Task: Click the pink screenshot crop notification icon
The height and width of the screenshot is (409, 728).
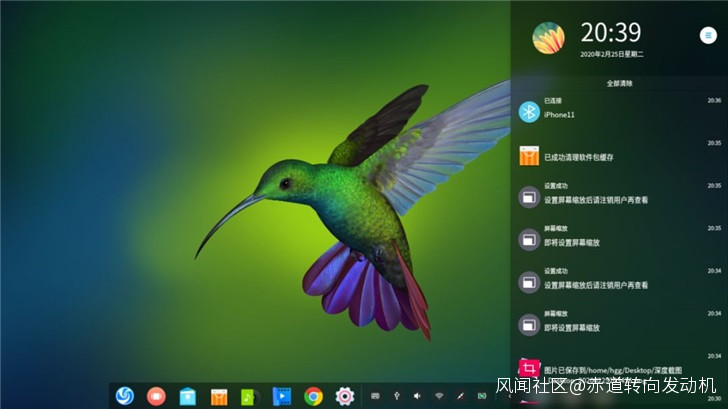Action: click(x=529, y=368)
